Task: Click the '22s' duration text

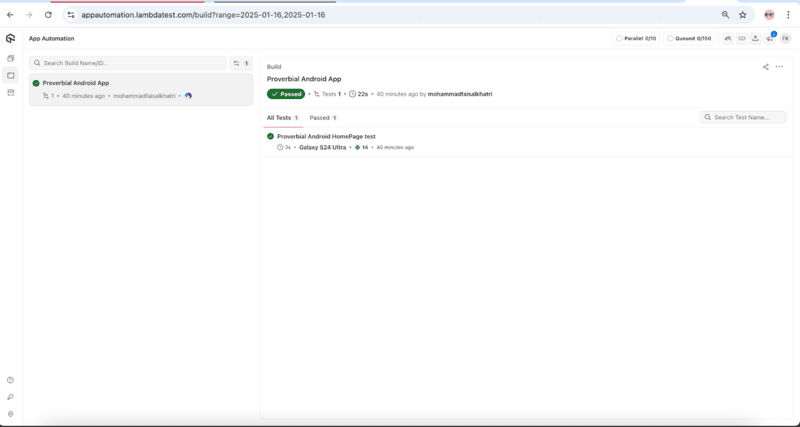Action: 363,94
